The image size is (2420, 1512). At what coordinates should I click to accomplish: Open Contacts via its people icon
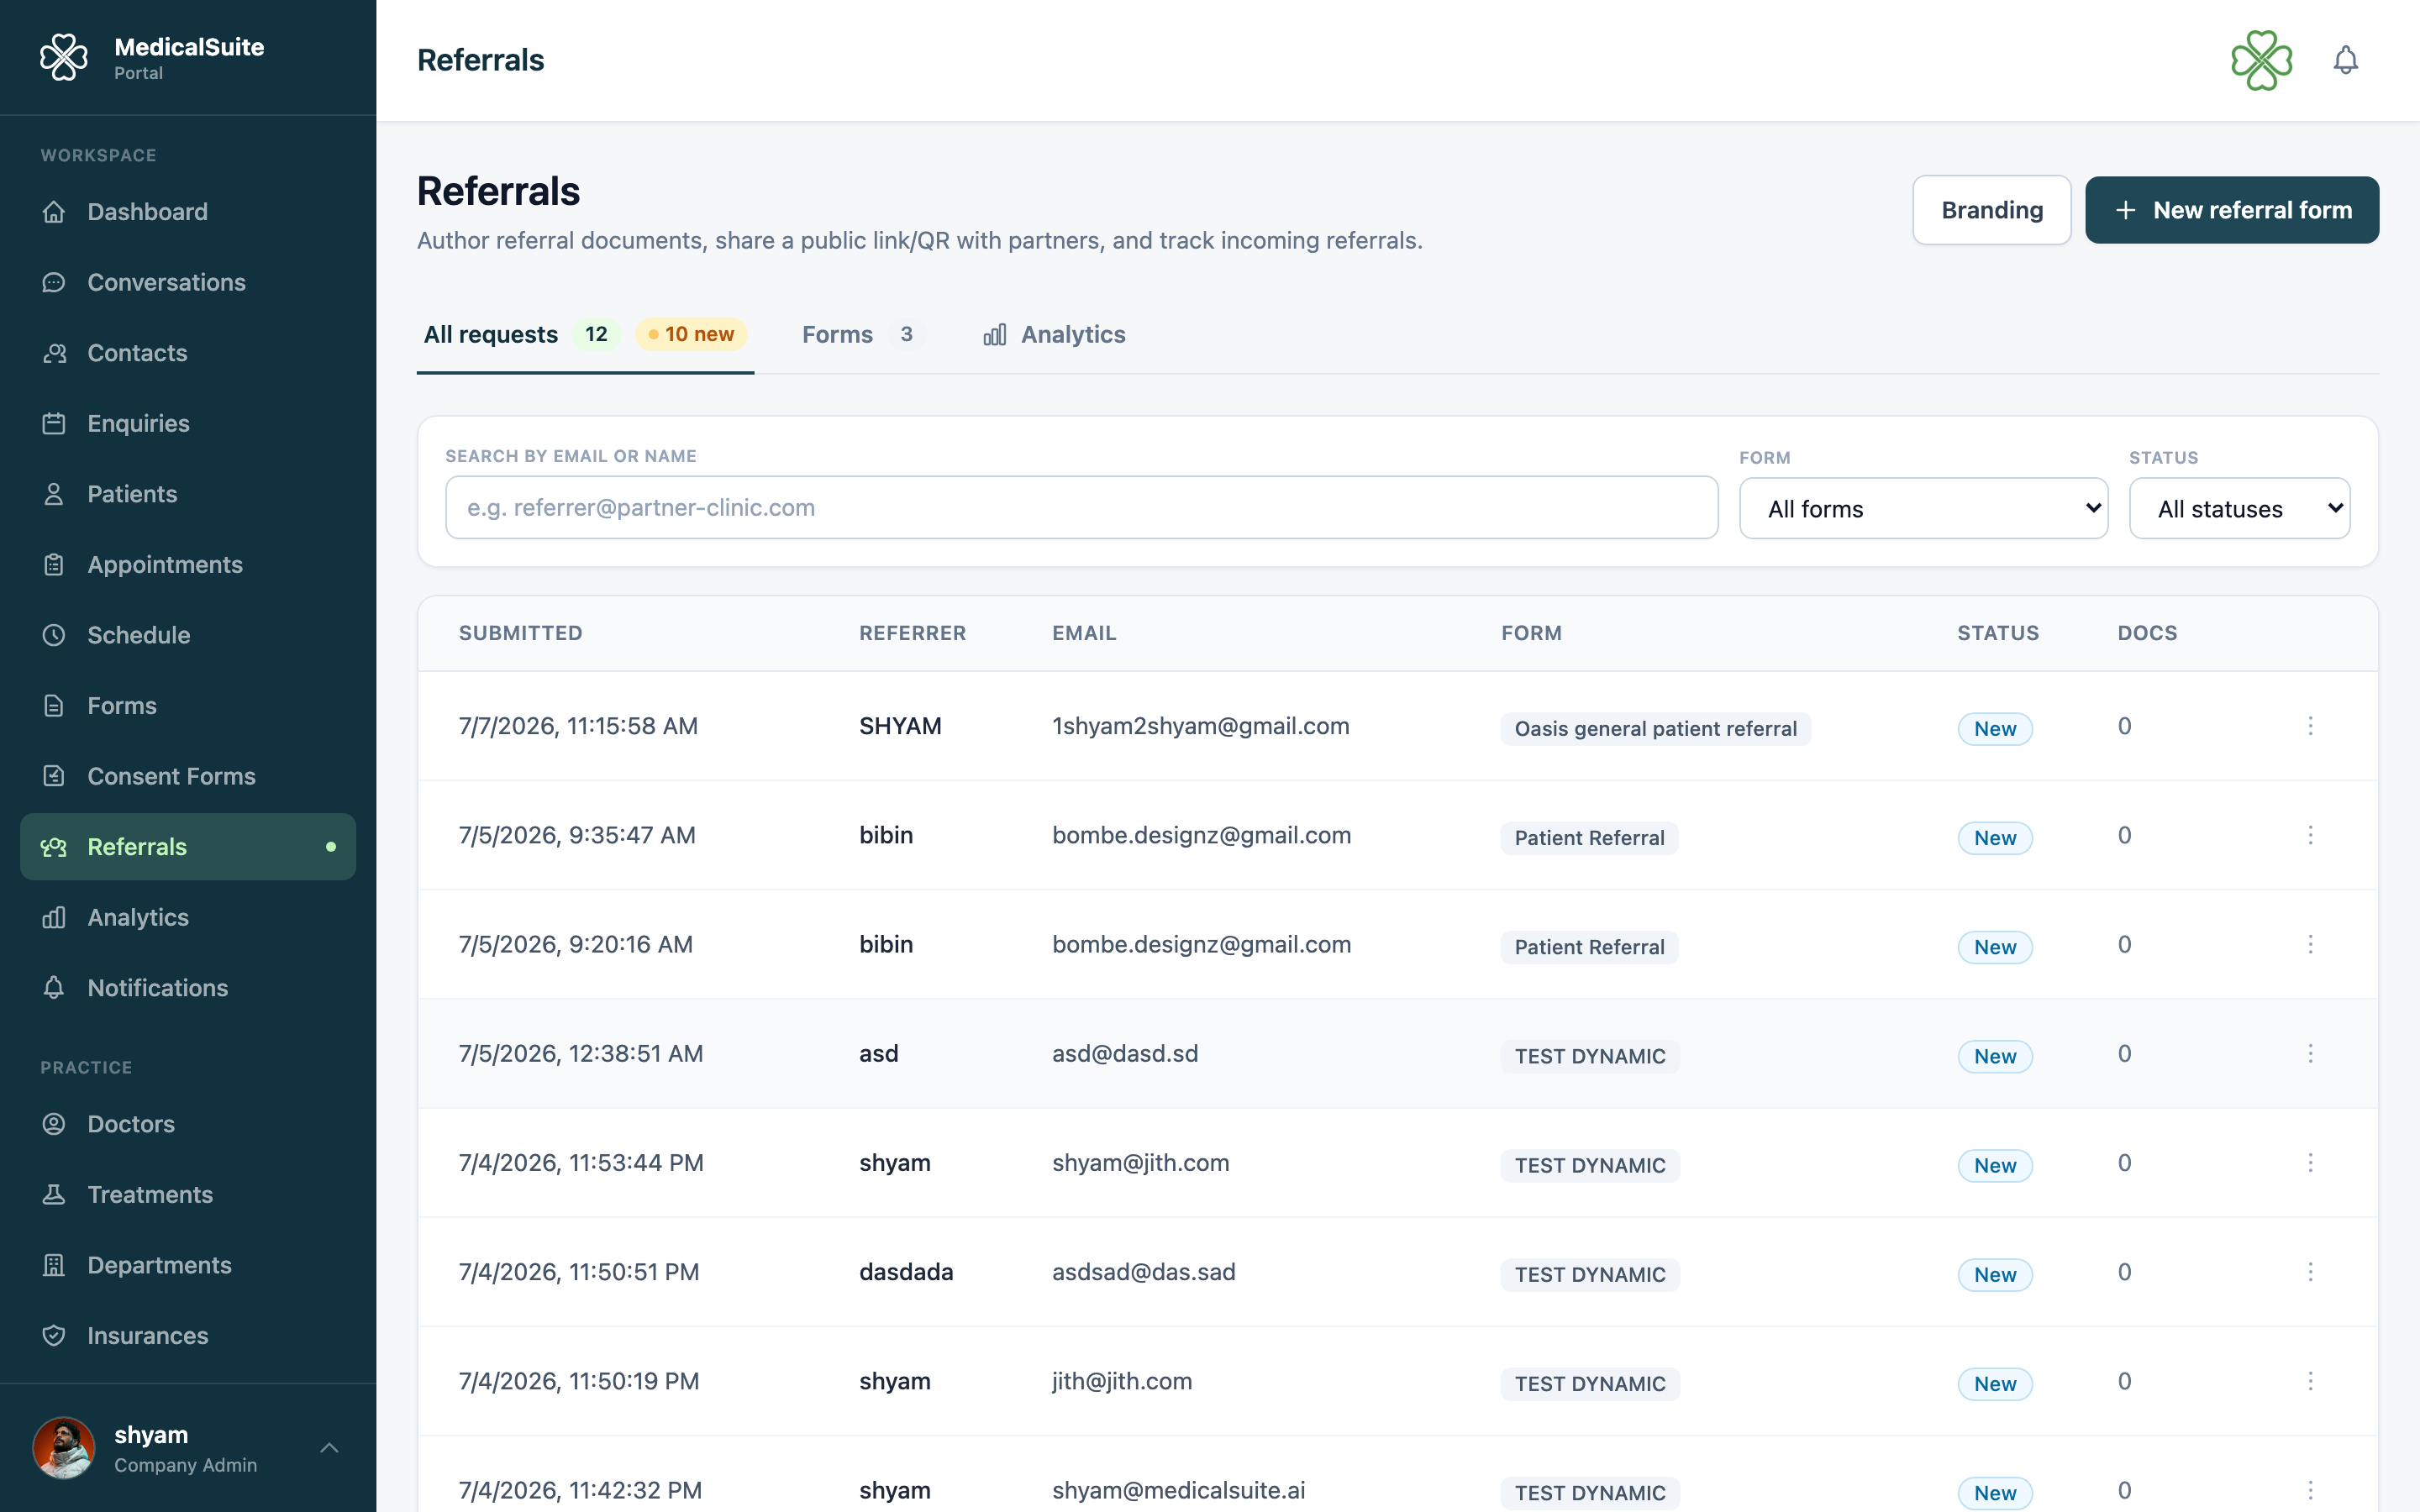[x=54, y=353]
